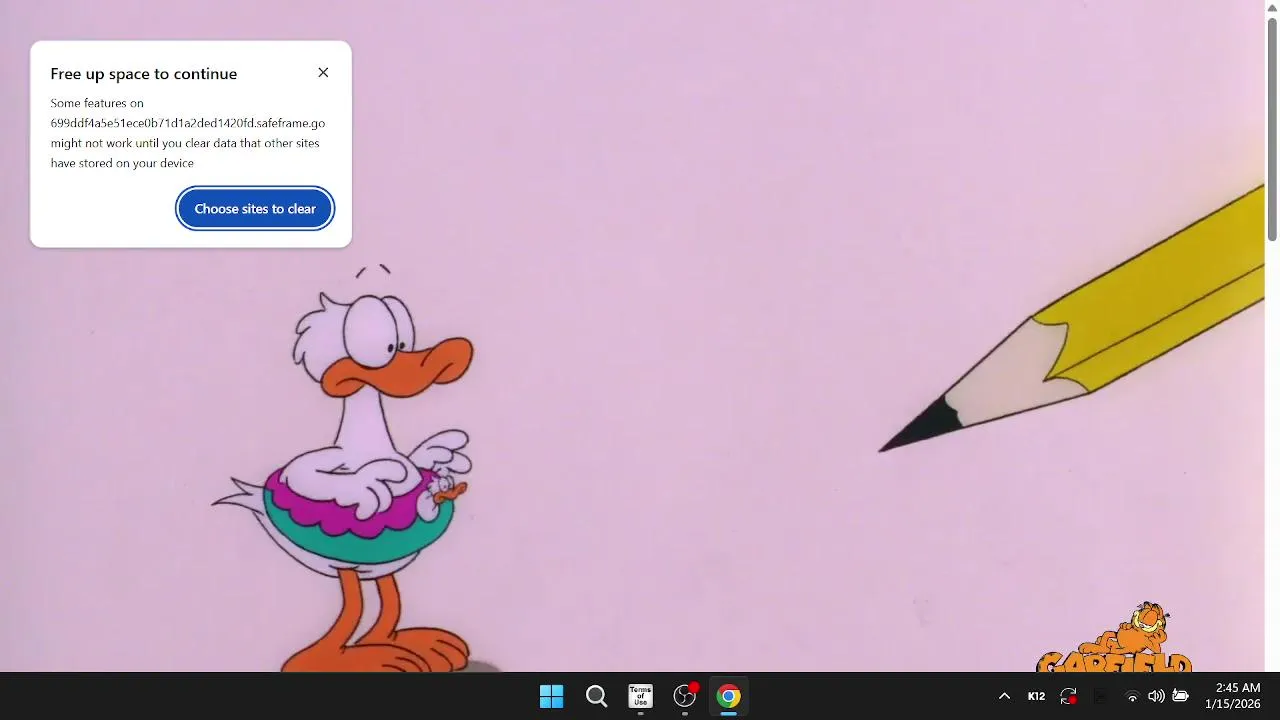Image resolution: width=1280 pixels, height=720 pixels.
Task: Open the Terms of Use taskbar app
Action: click(640, 696)
